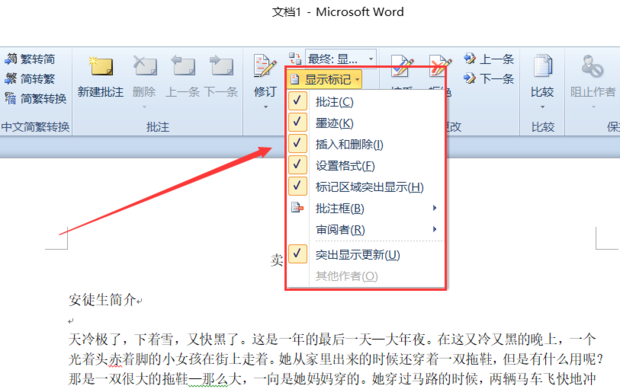The image size is (620, 389).
Task: Toggle 插入和删除(I) checkmark
Action: [x=297, y=144]
